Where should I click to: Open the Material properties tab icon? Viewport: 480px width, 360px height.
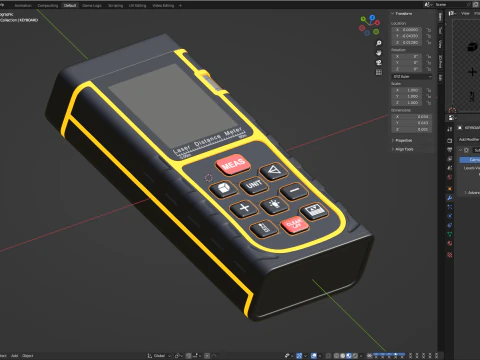(450, 243)
